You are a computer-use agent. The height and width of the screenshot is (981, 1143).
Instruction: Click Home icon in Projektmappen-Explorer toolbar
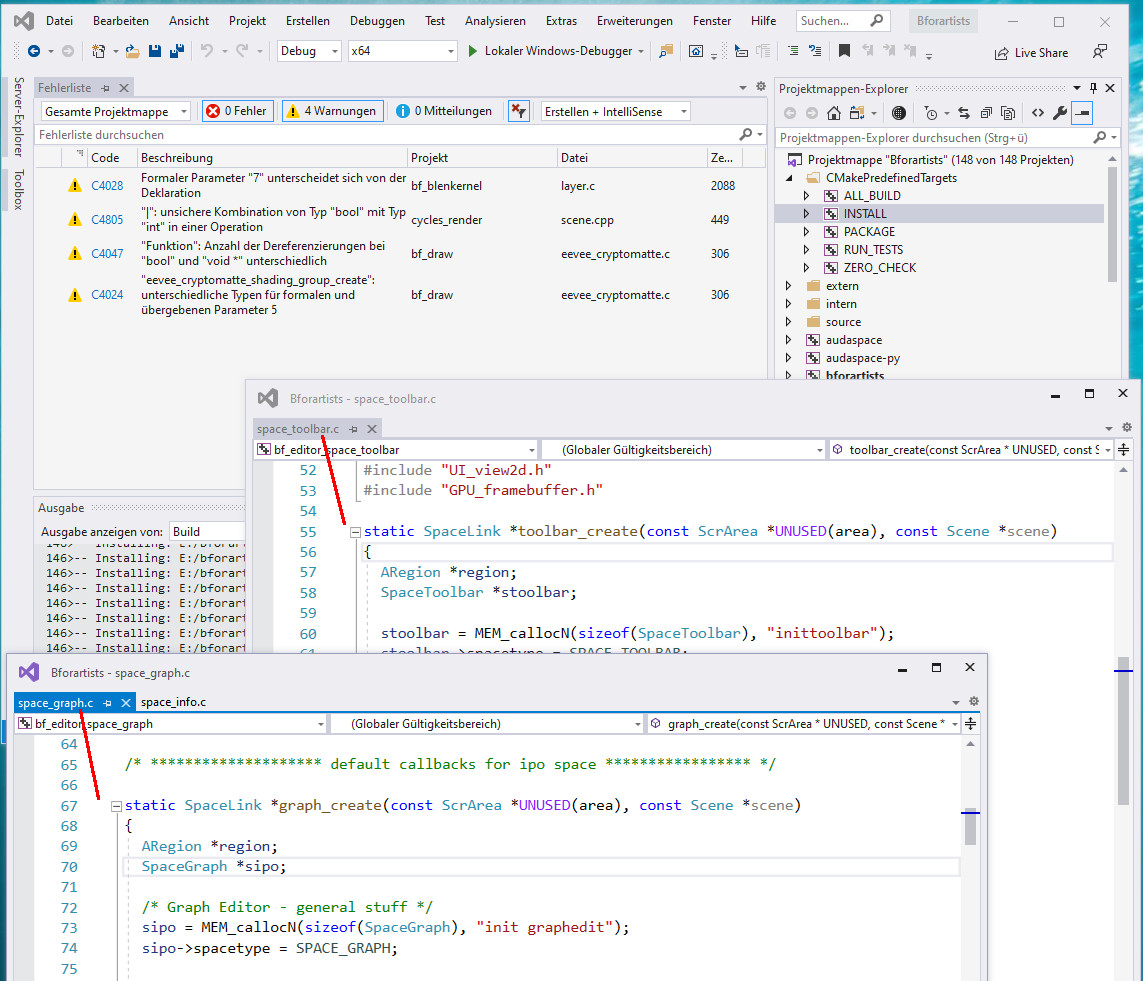pos(834,113)
